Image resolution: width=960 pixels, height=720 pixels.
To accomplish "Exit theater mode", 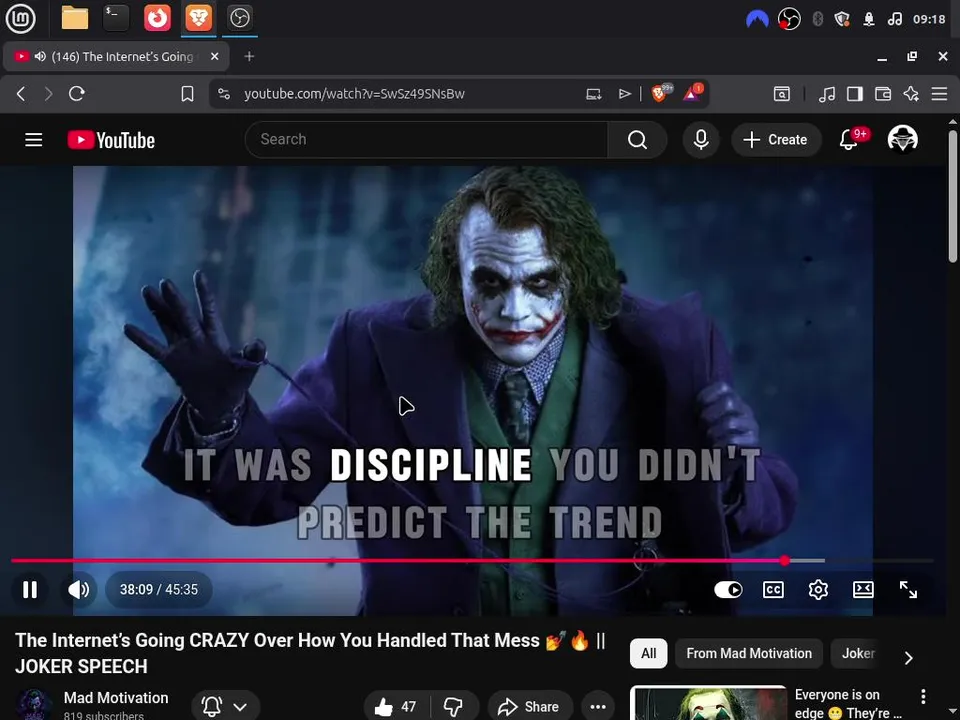I will pyautogui.click(x=863, y=590).
